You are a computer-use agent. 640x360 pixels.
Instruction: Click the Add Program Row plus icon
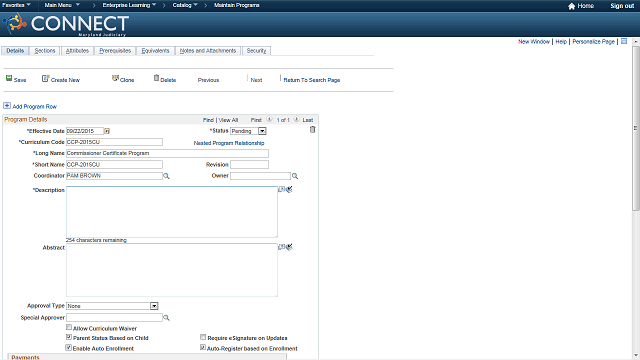(7, 106)
